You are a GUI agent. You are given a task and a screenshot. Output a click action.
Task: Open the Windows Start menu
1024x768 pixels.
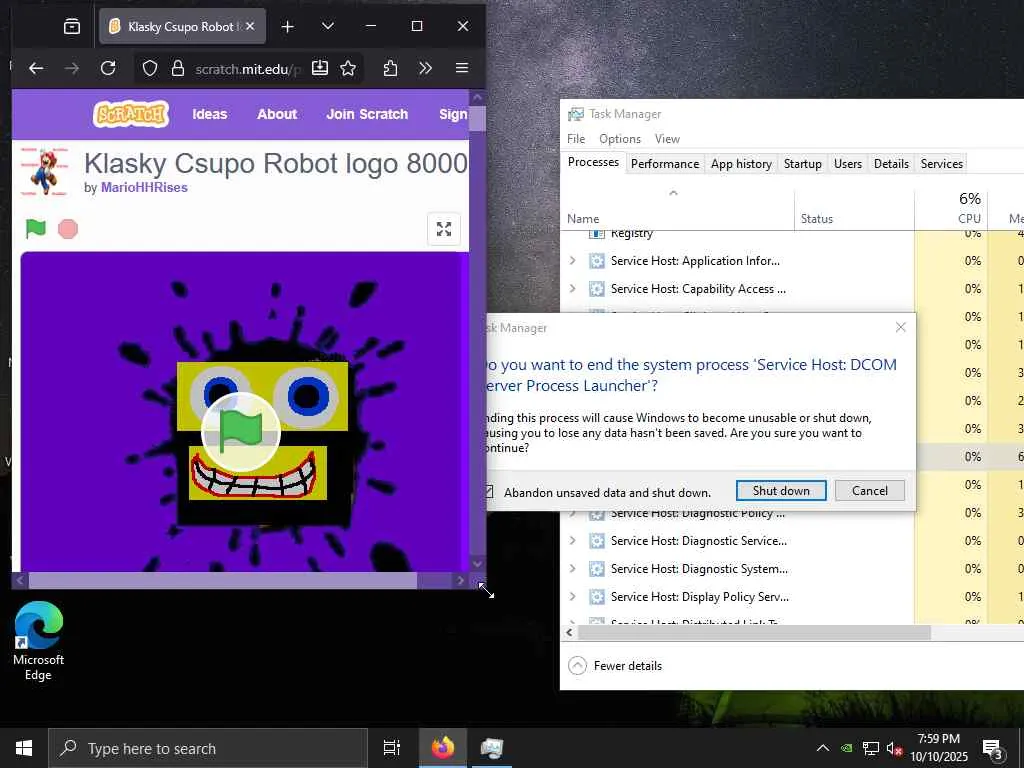coord(24,748)
